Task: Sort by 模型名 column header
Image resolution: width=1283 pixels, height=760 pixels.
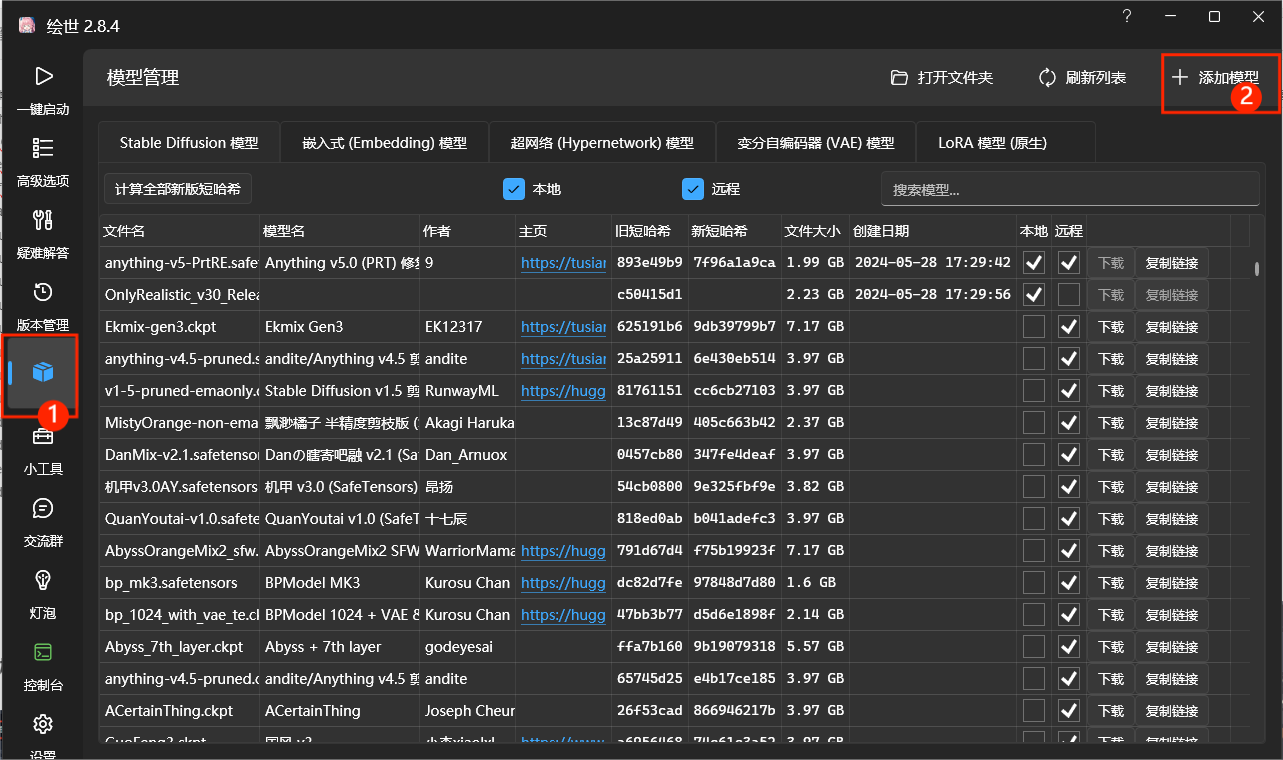Action: (339, 231)
